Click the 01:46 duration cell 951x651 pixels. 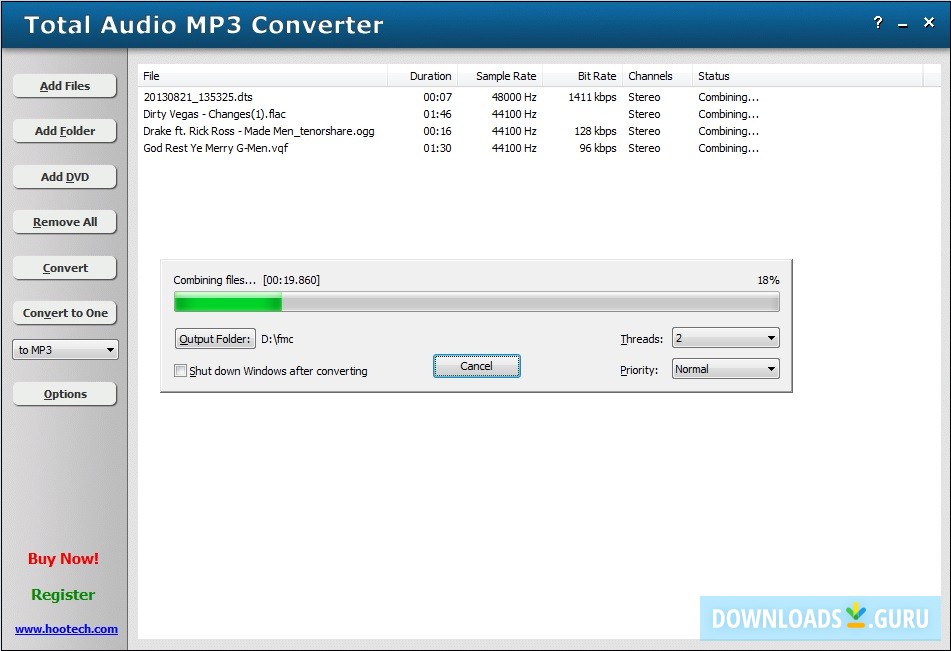pos(437,114)
